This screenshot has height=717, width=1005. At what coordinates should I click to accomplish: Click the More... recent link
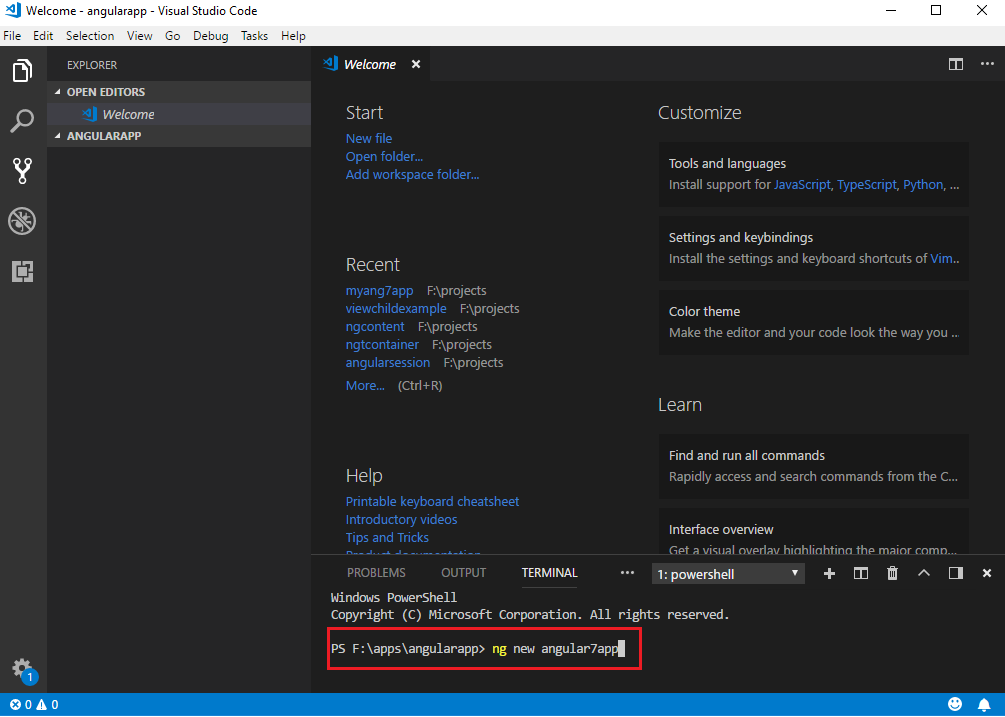click(x=365, y=386)
